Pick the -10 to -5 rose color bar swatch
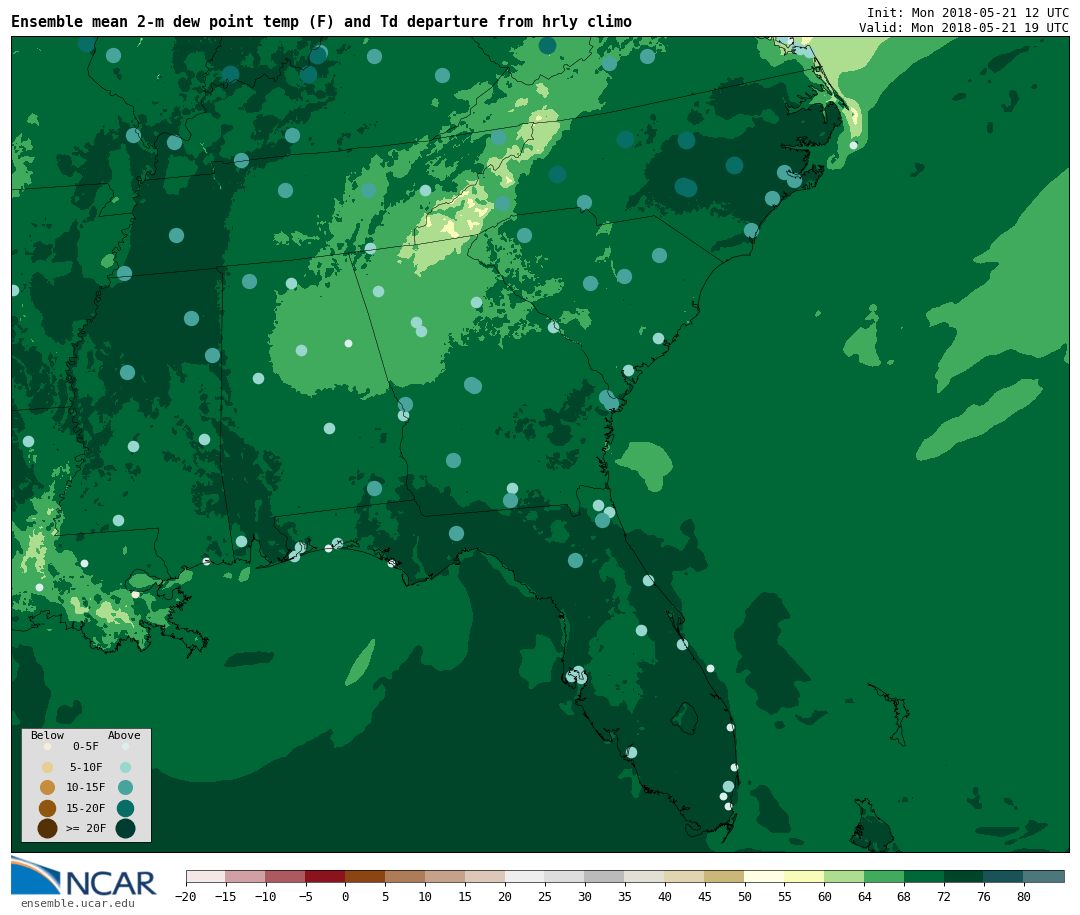This screenshot has width=1080, height=915. point(285,876)
